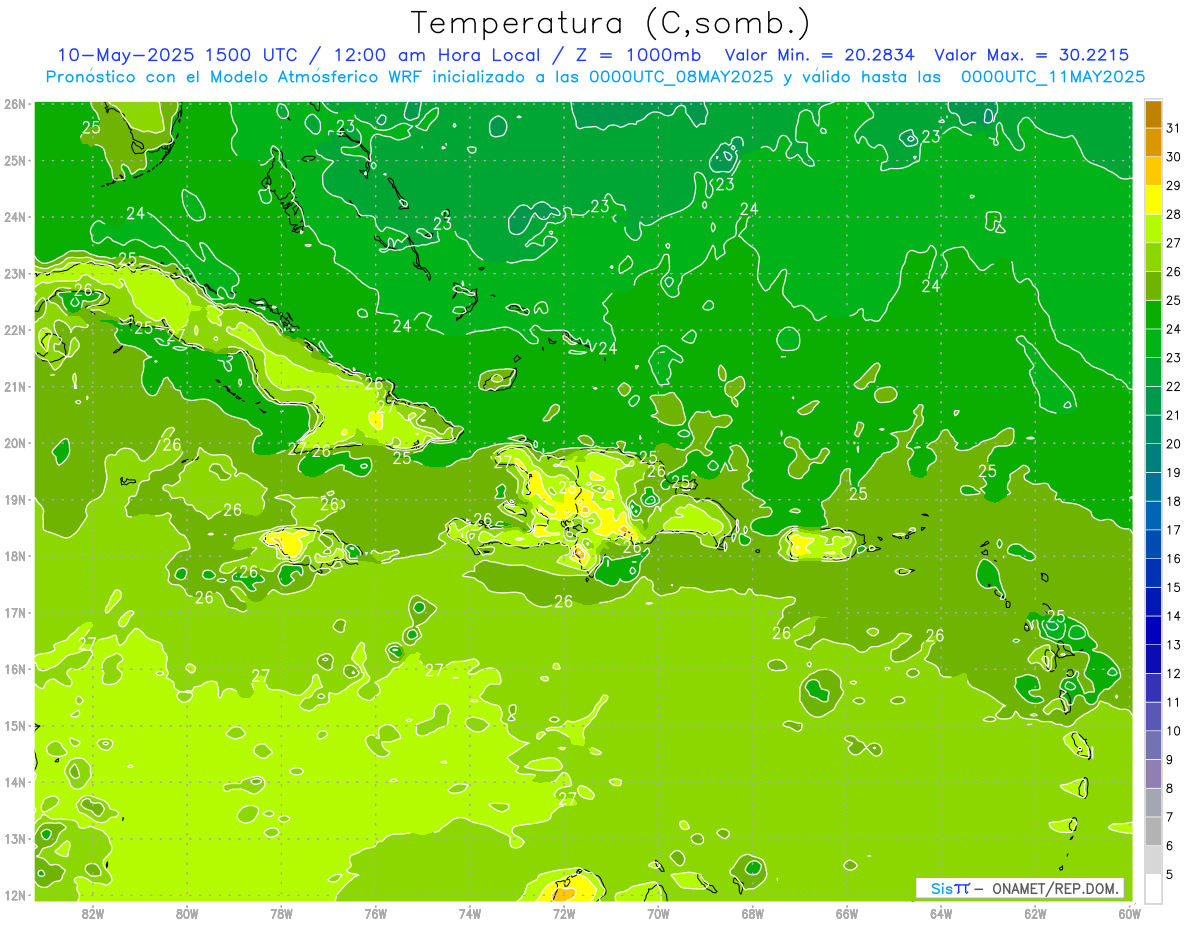Click color scale label "11"
This screenshot has width=1200, height=927.
pos(1173,702)
